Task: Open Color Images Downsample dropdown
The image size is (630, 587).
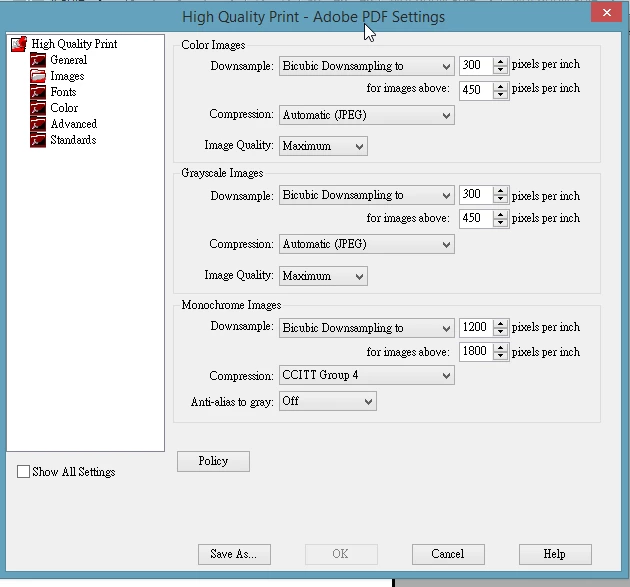Action: pos(366,66)
